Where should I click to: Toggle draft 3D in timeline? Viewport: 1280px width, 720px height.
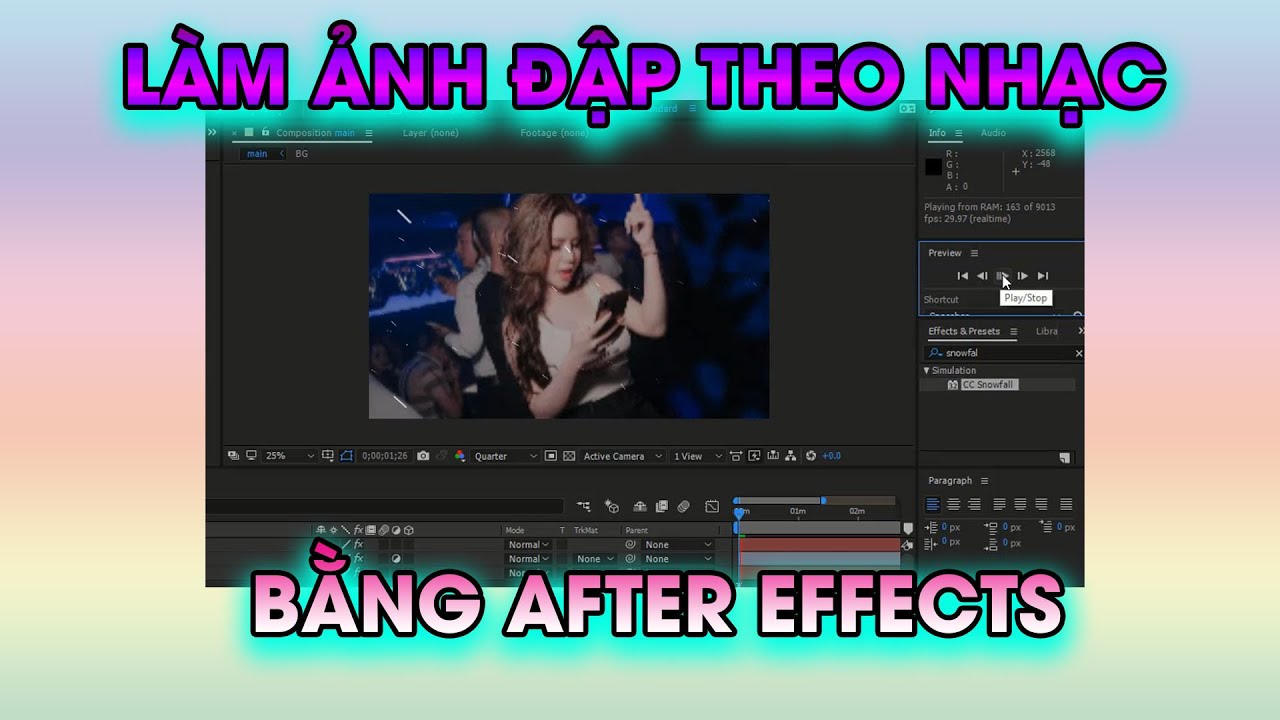612,507
